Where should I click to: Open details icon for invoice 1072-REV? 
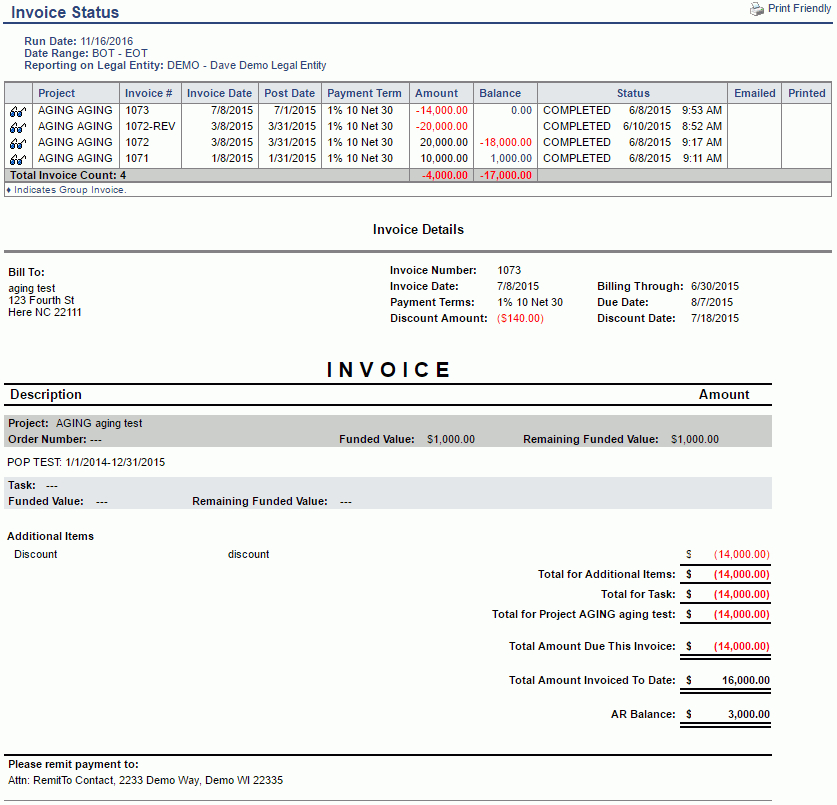18,127
